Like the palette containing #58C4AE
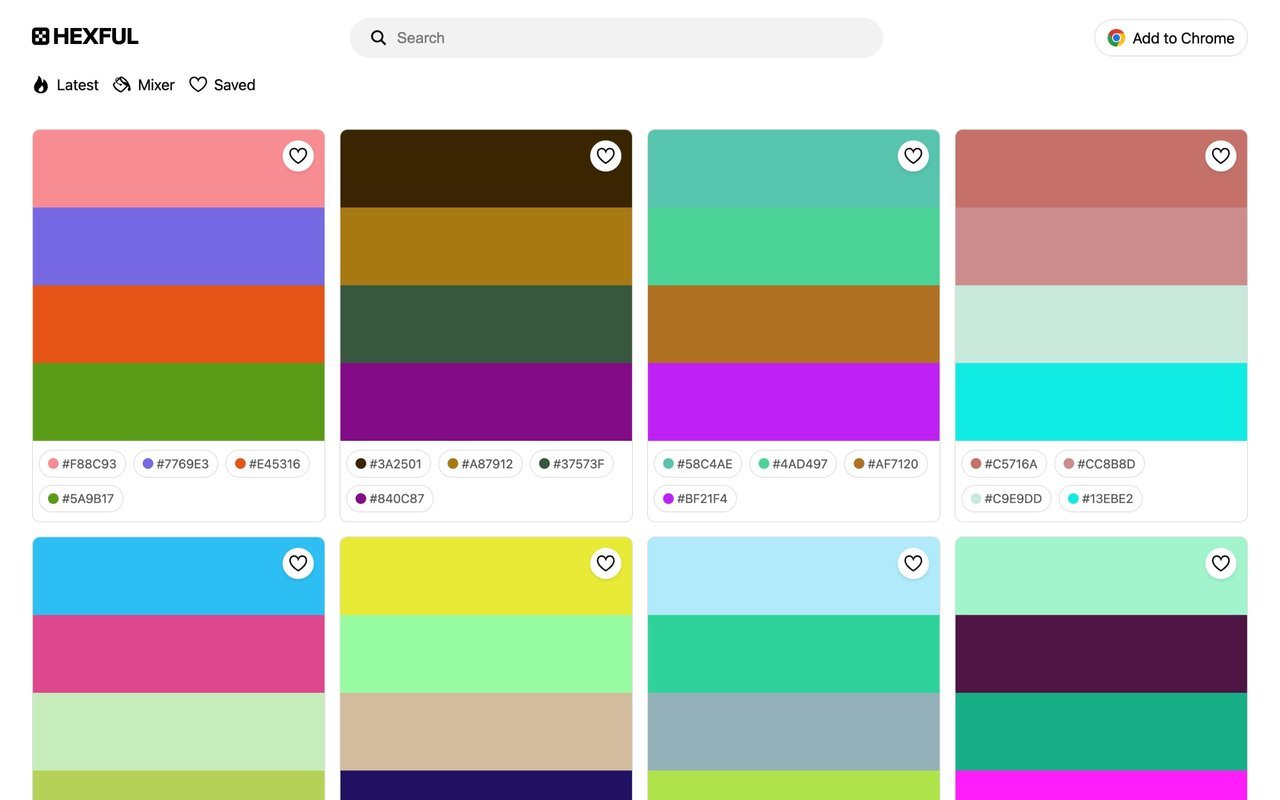Viewport: 1280px width, 800px height. [x=913, y=156]
